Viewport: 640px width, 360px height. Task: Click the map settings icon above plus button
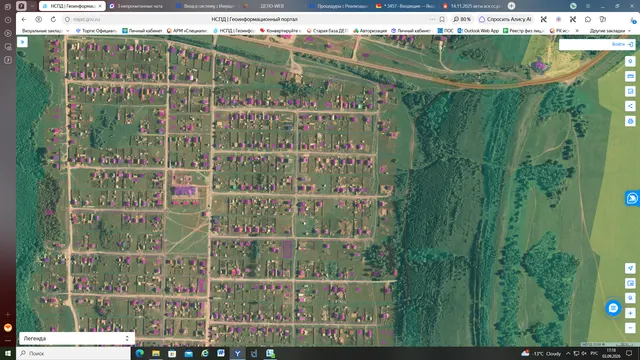(x=630, y=298)
